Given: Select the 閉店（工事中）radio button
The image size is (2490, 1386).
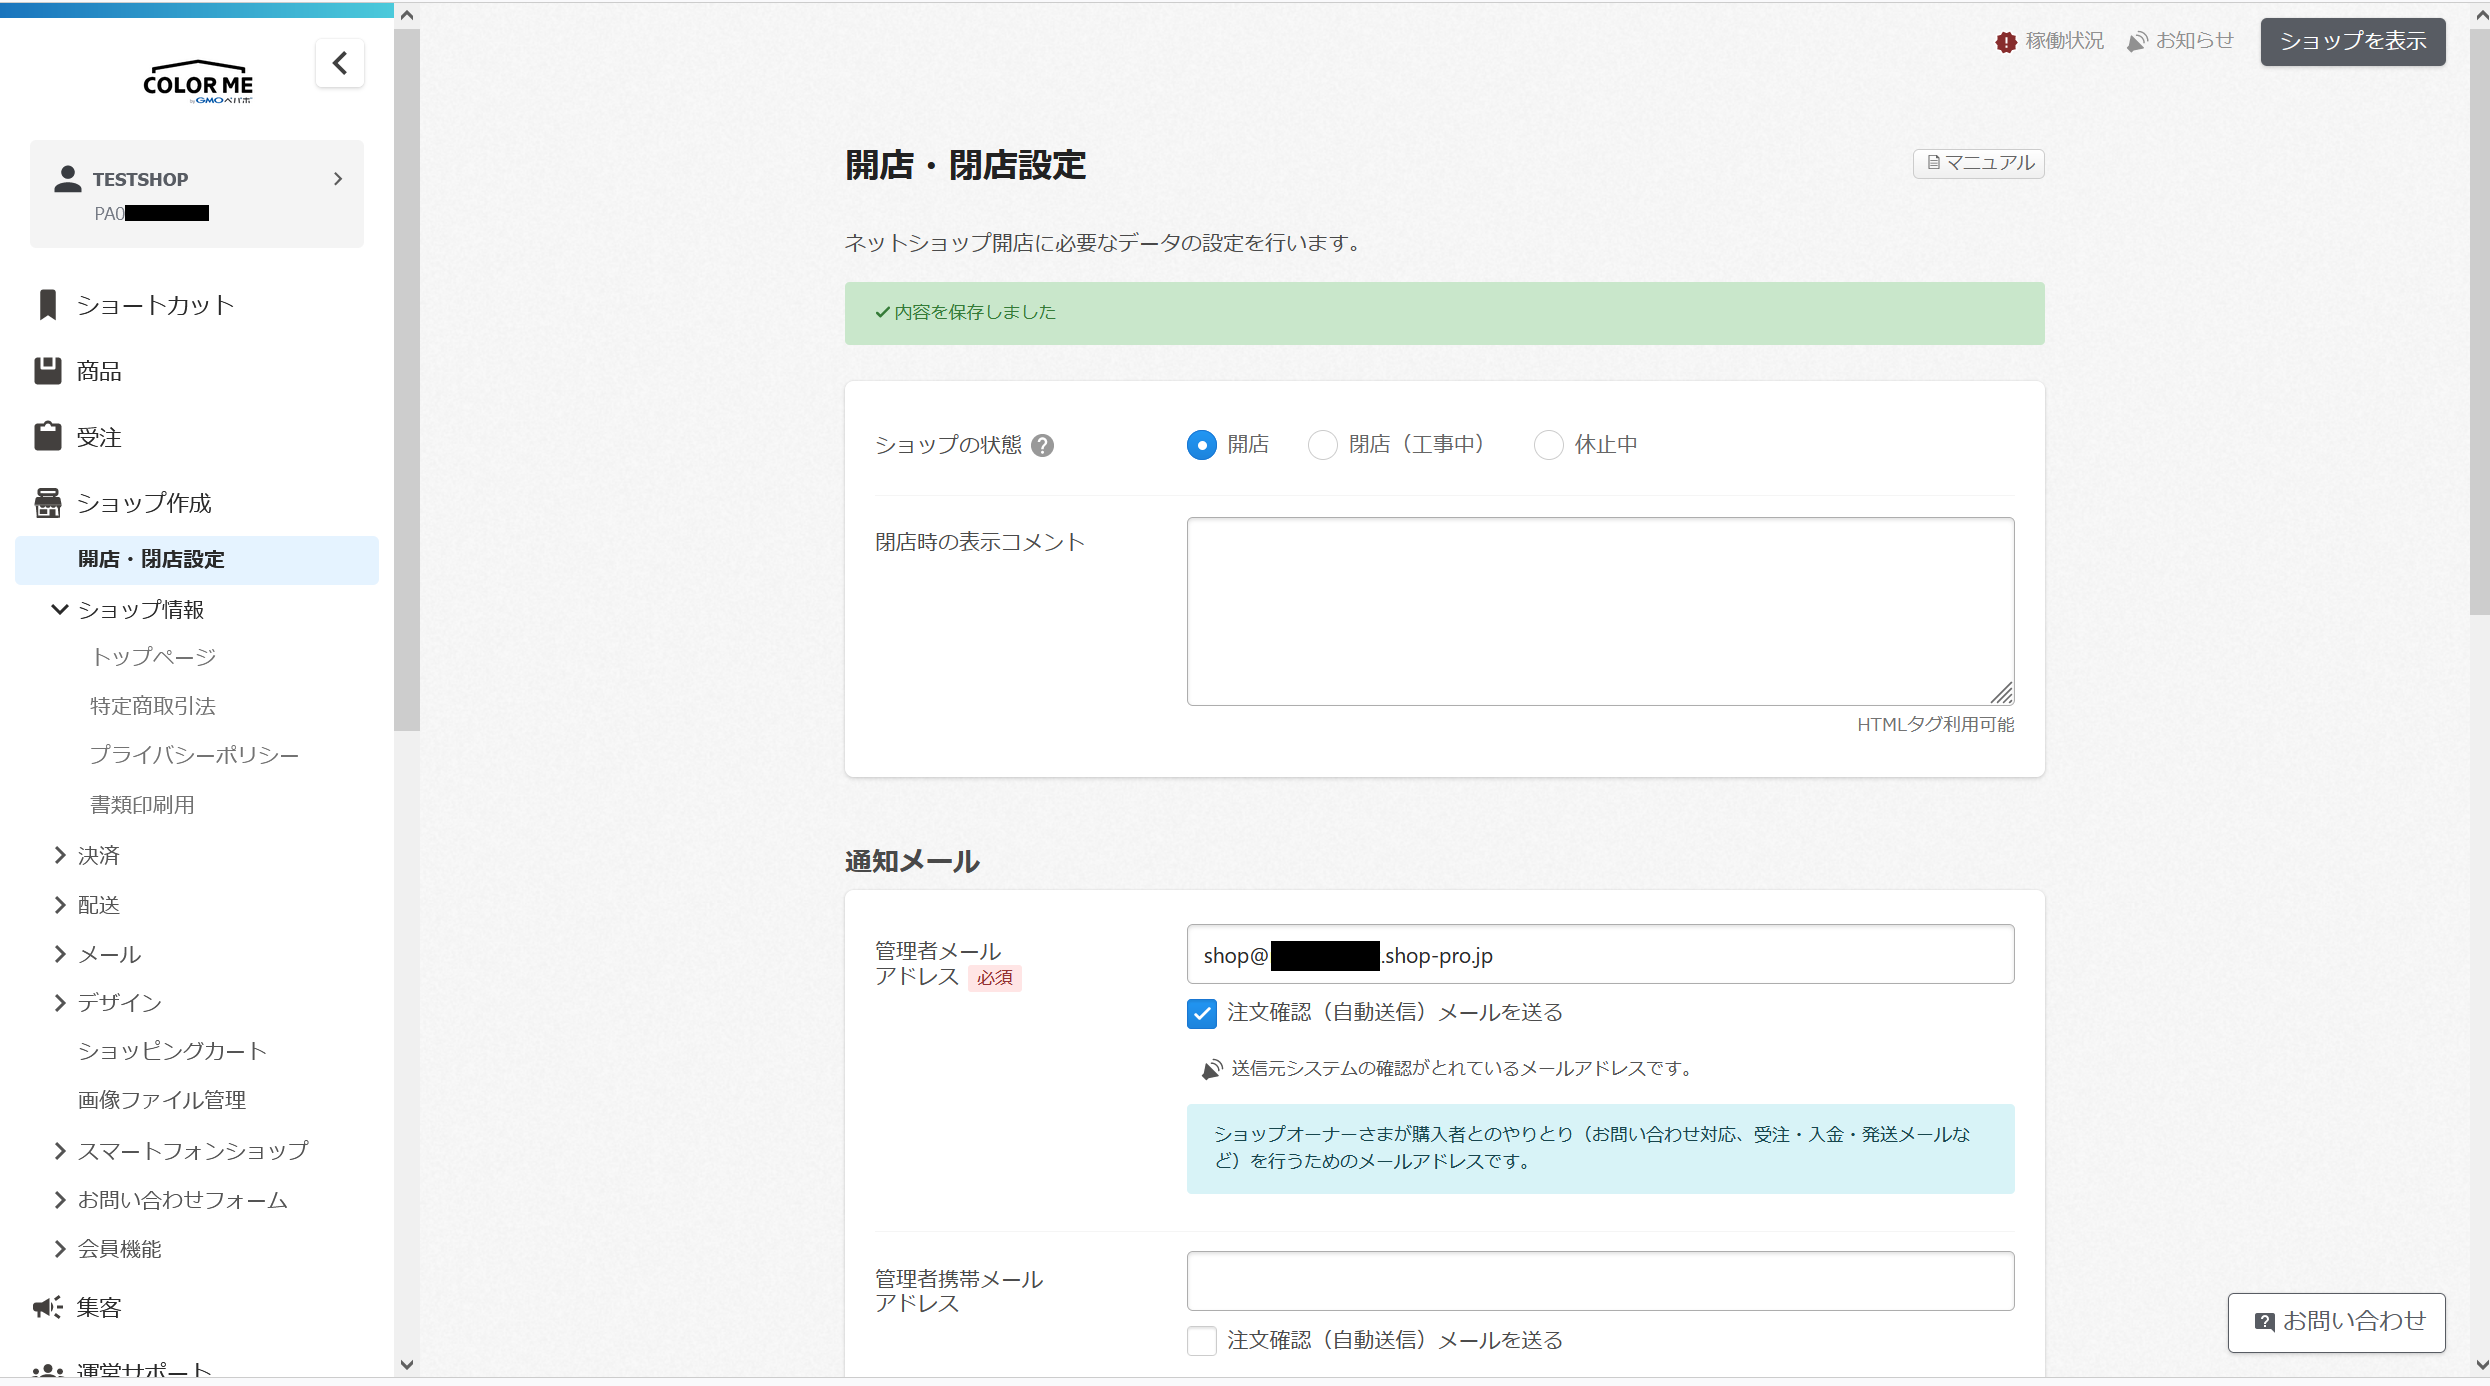Looking at the screenshot, I should point(1322,445).
